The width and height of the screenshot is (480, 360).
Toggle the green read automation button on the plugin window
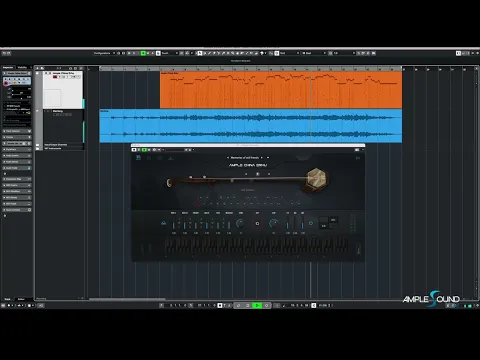(x=144, y=150)
